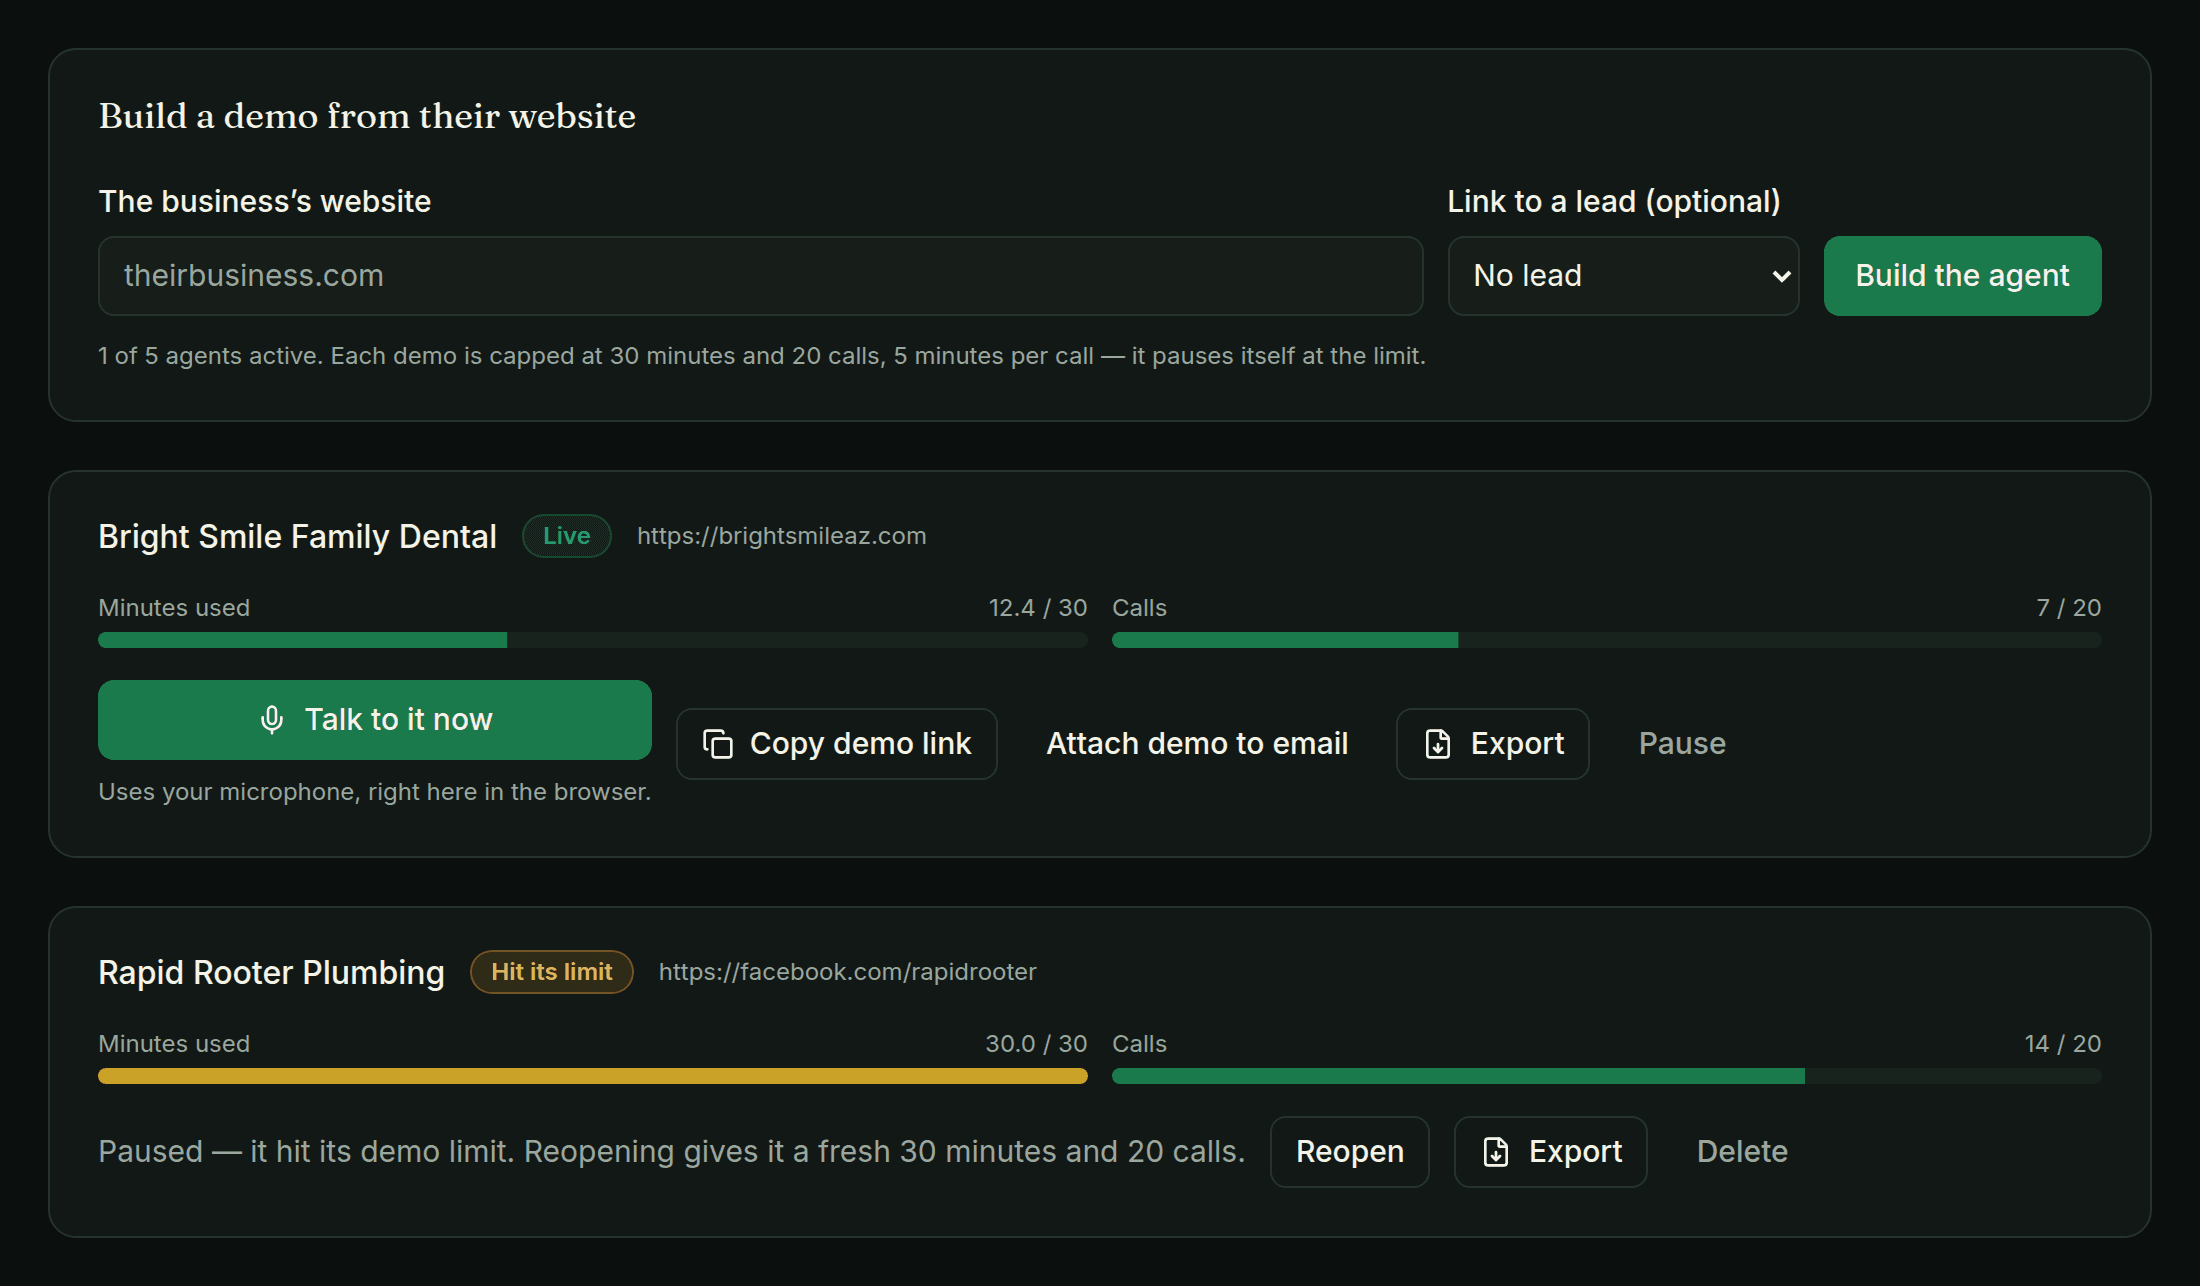This screenshot has height=1286, width=2200.
Task: Click the Rapid Rooter Plumbing title
Action: click(272, 973)
